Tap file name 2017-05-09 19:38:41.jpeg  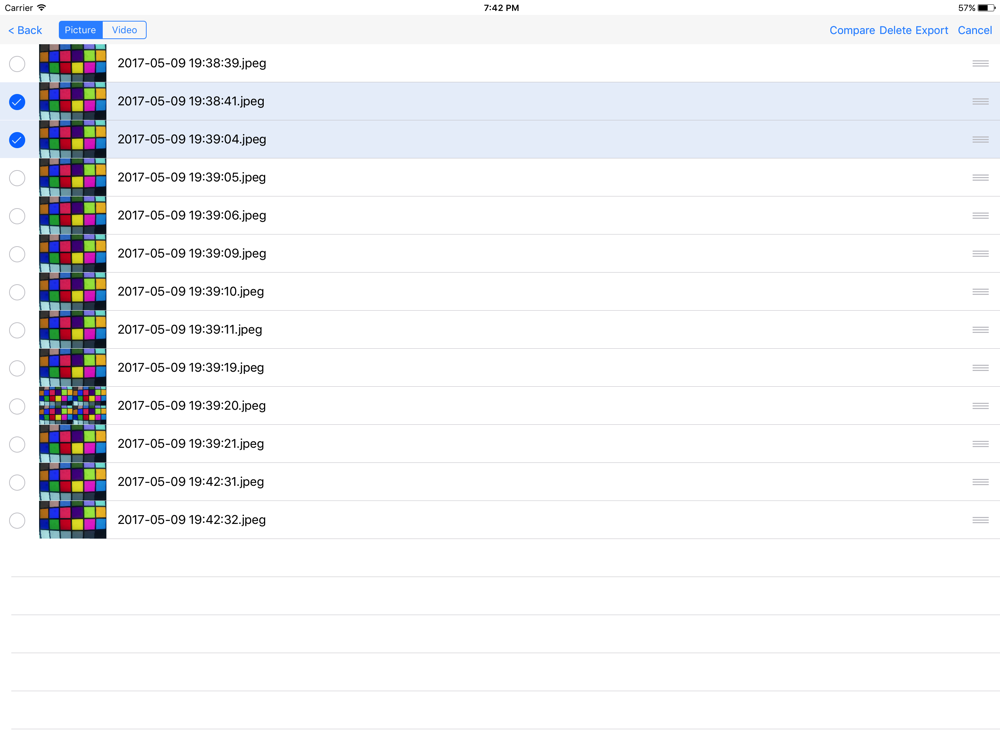pos(191,101)
